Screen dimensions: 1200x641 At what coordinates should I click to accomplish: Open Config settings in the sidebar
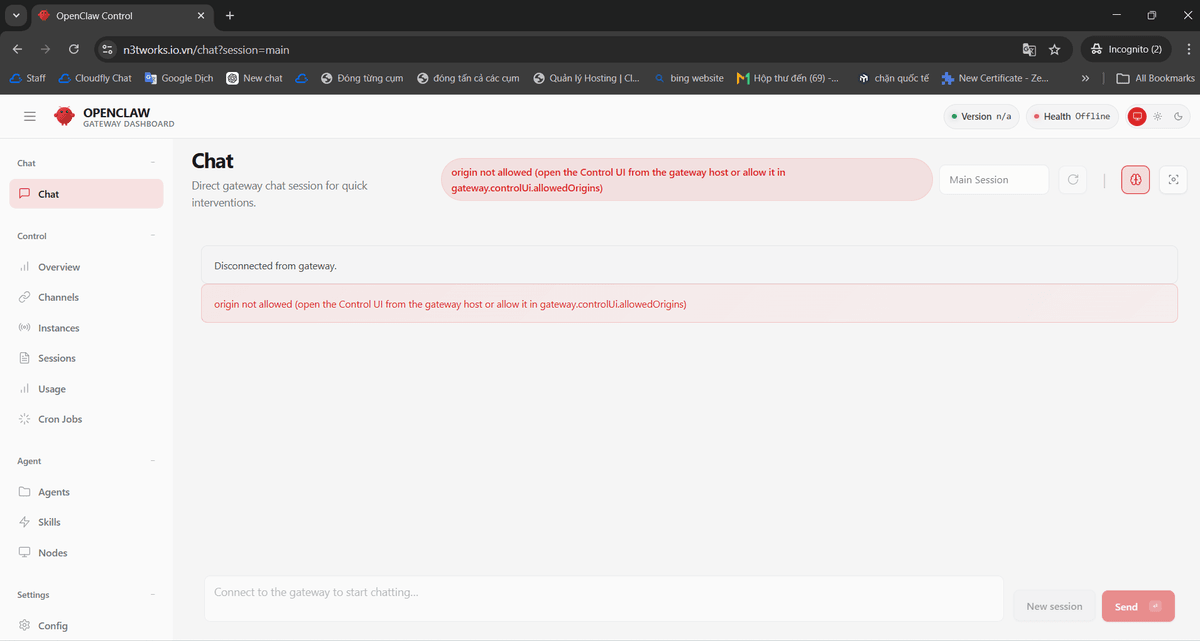(x=52, y=626)
